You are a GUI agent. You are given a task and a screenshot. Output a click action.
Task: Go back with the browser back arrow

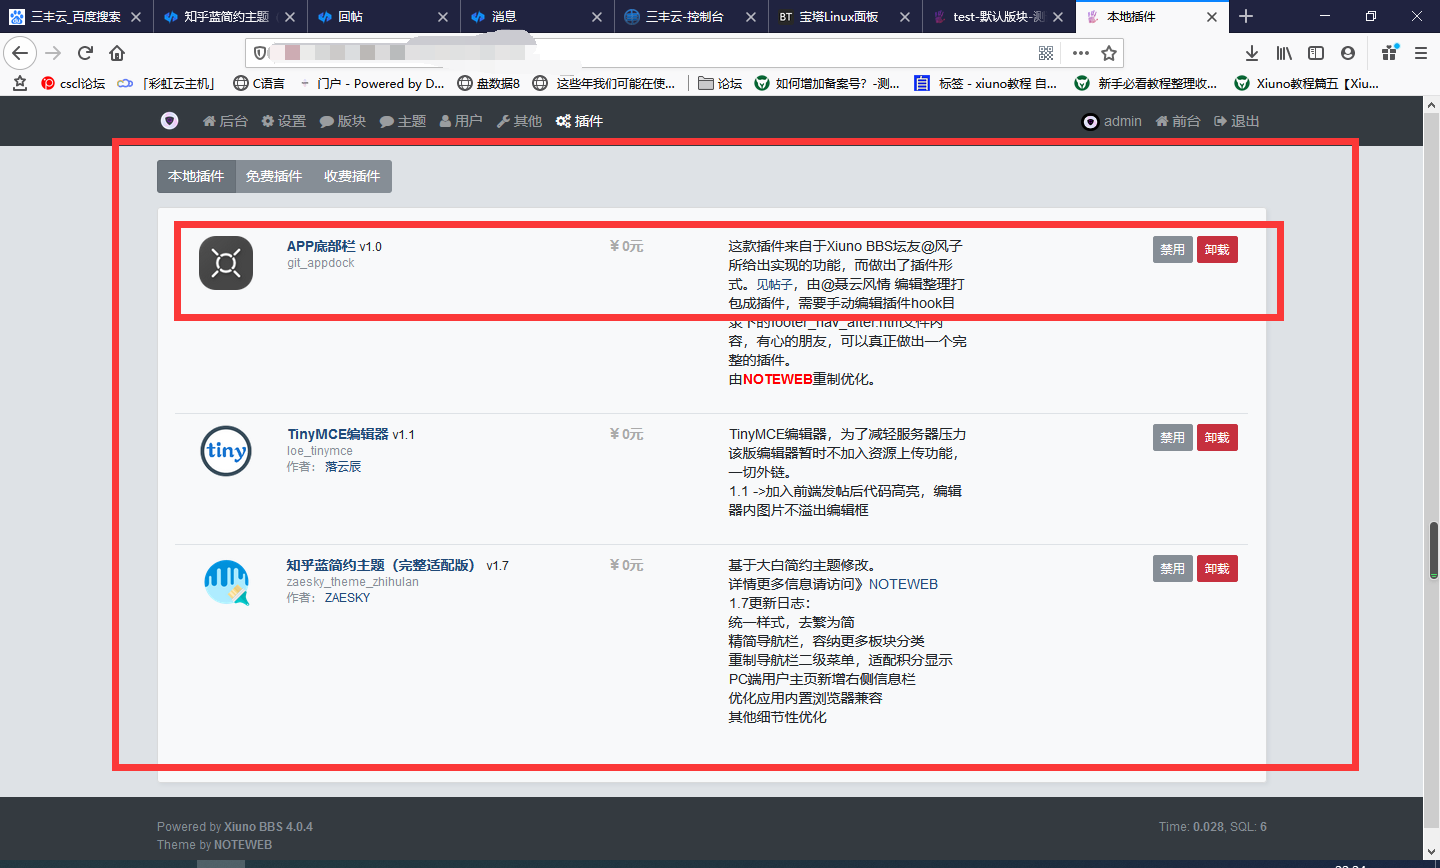(x=21, y=53)
